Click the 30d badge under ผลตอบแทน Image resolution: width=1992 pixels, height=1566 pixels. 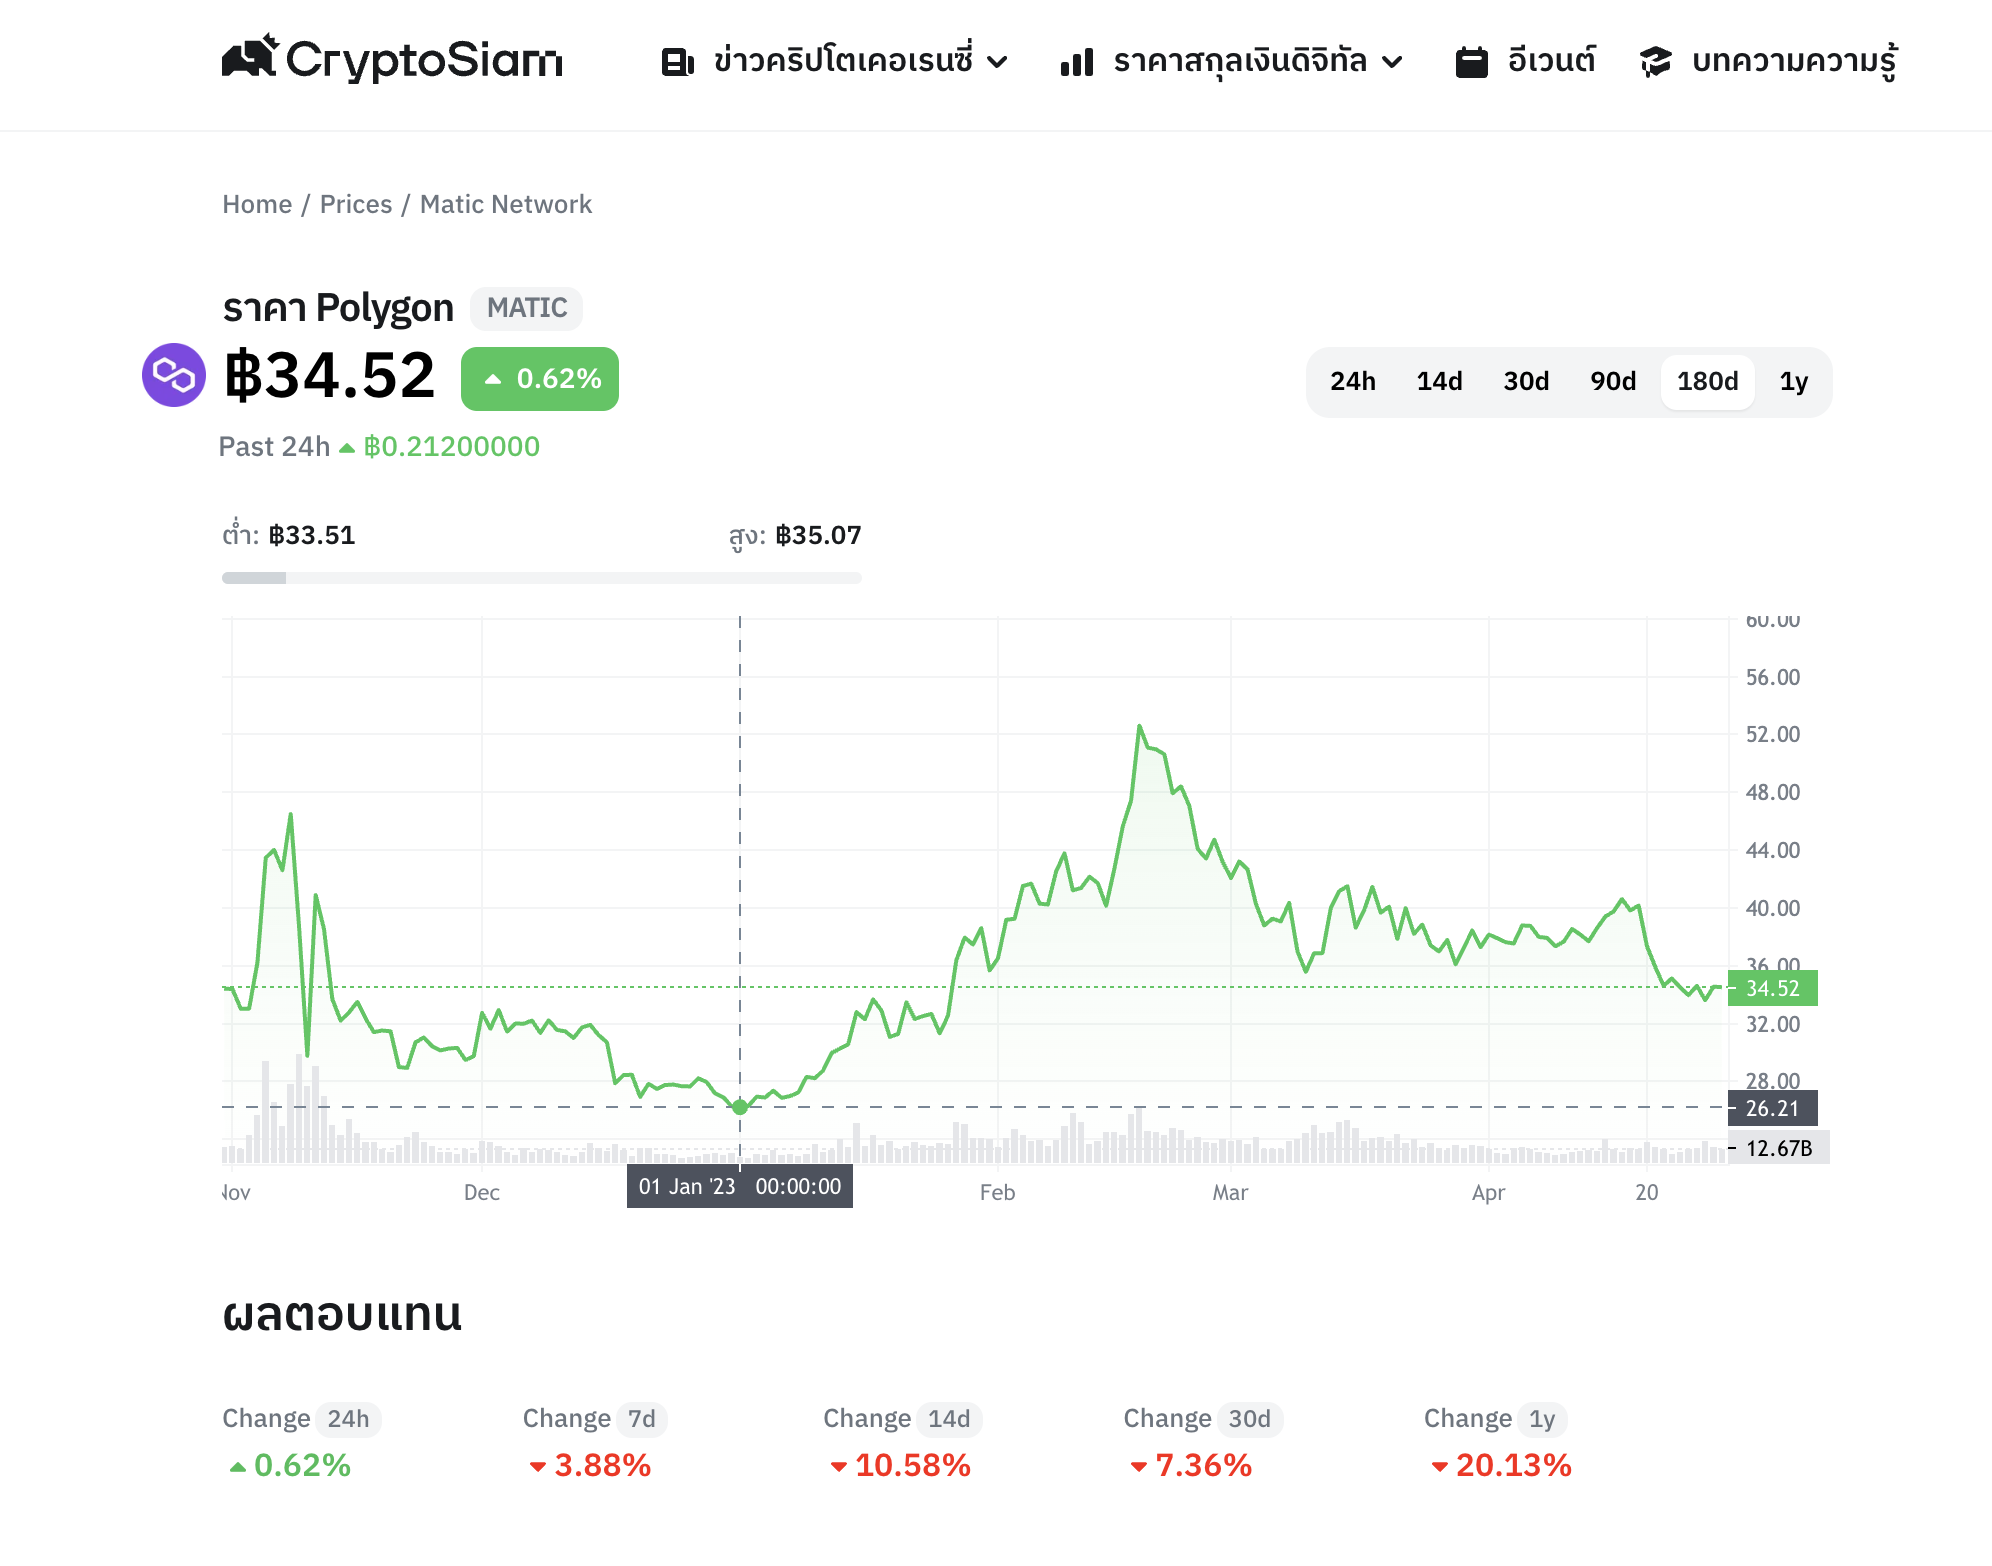tap(1250, 1419)
